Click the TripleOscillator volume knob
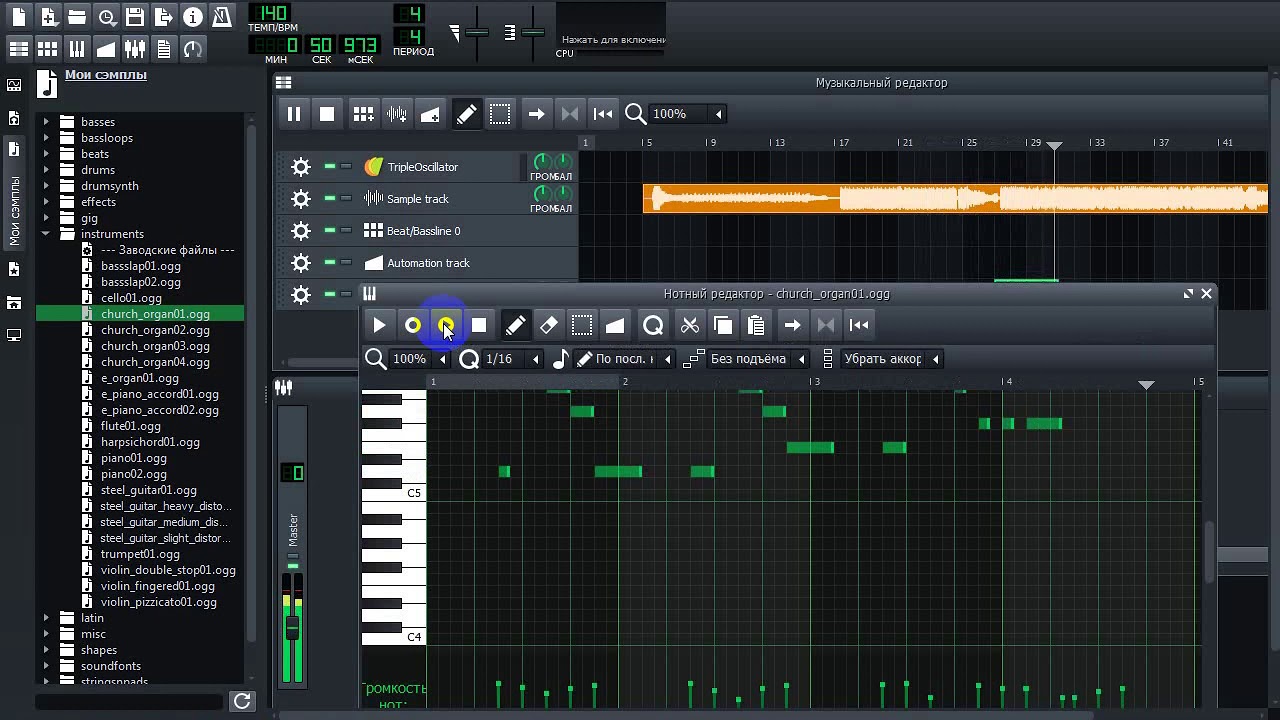Image resolution: width=1280 pixels, height=720 pixels. [x=542, y=162]
